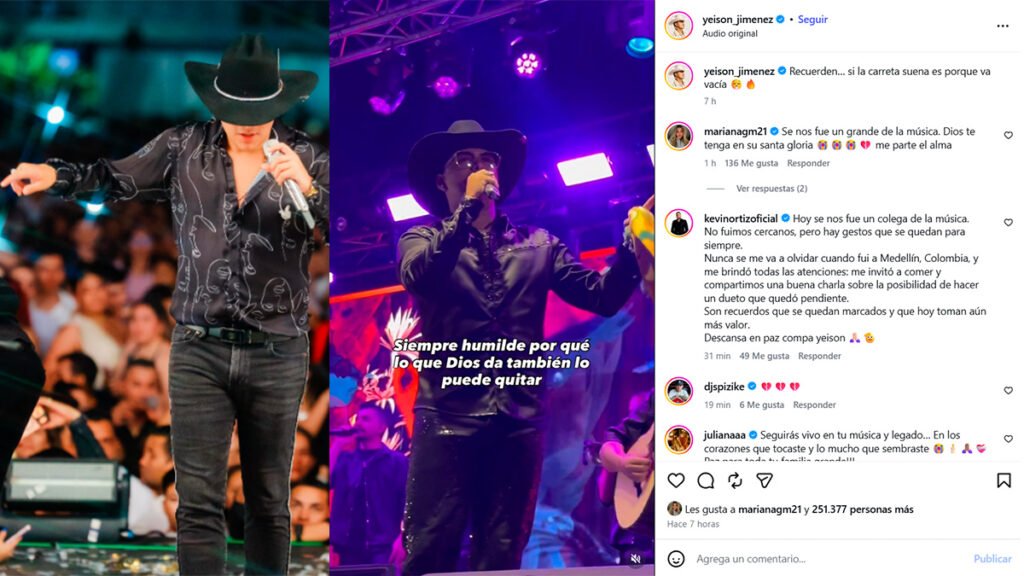The width and height of the screenshot is (1024, 576).
Task: Open the three-dot more options menu
Action: point(1002,26)
